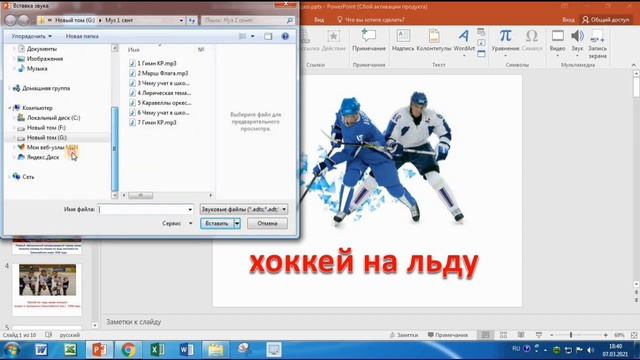Switch to Normal view in status bar
Viewport: 640px width, 360px height.
coord(486,335)
